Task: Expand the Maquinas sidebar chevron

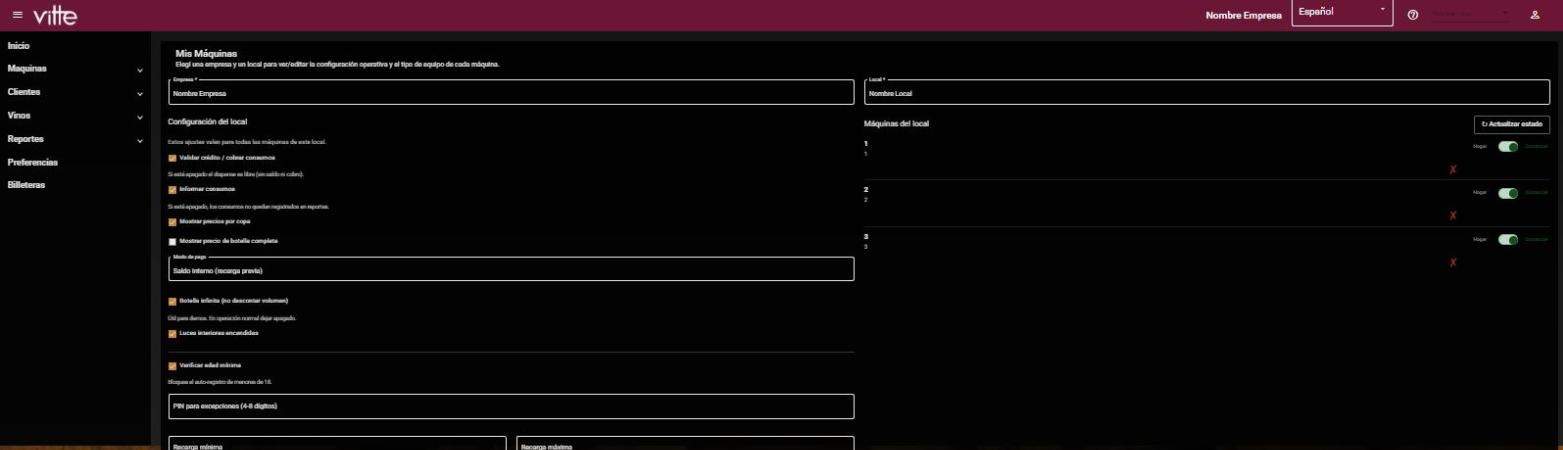Action: pos(140,70)
